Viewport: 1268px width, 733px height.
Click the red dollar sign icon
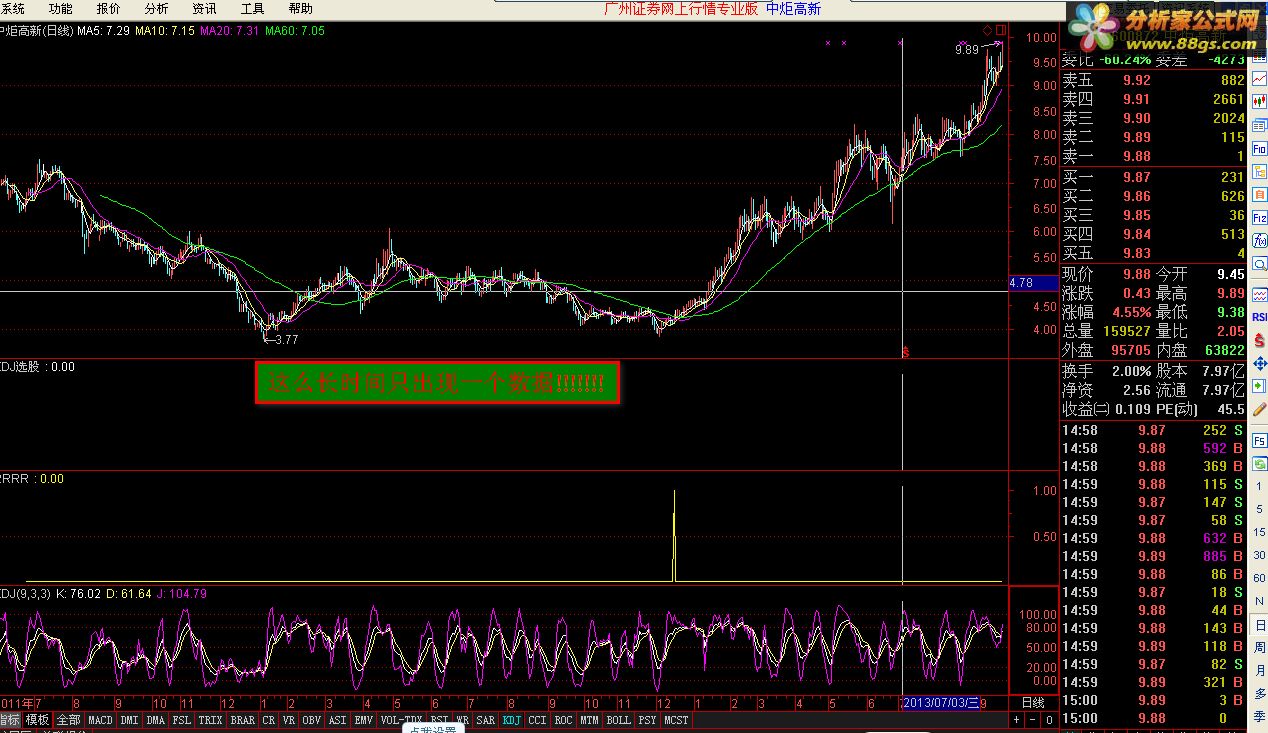tap(1258, 340)
